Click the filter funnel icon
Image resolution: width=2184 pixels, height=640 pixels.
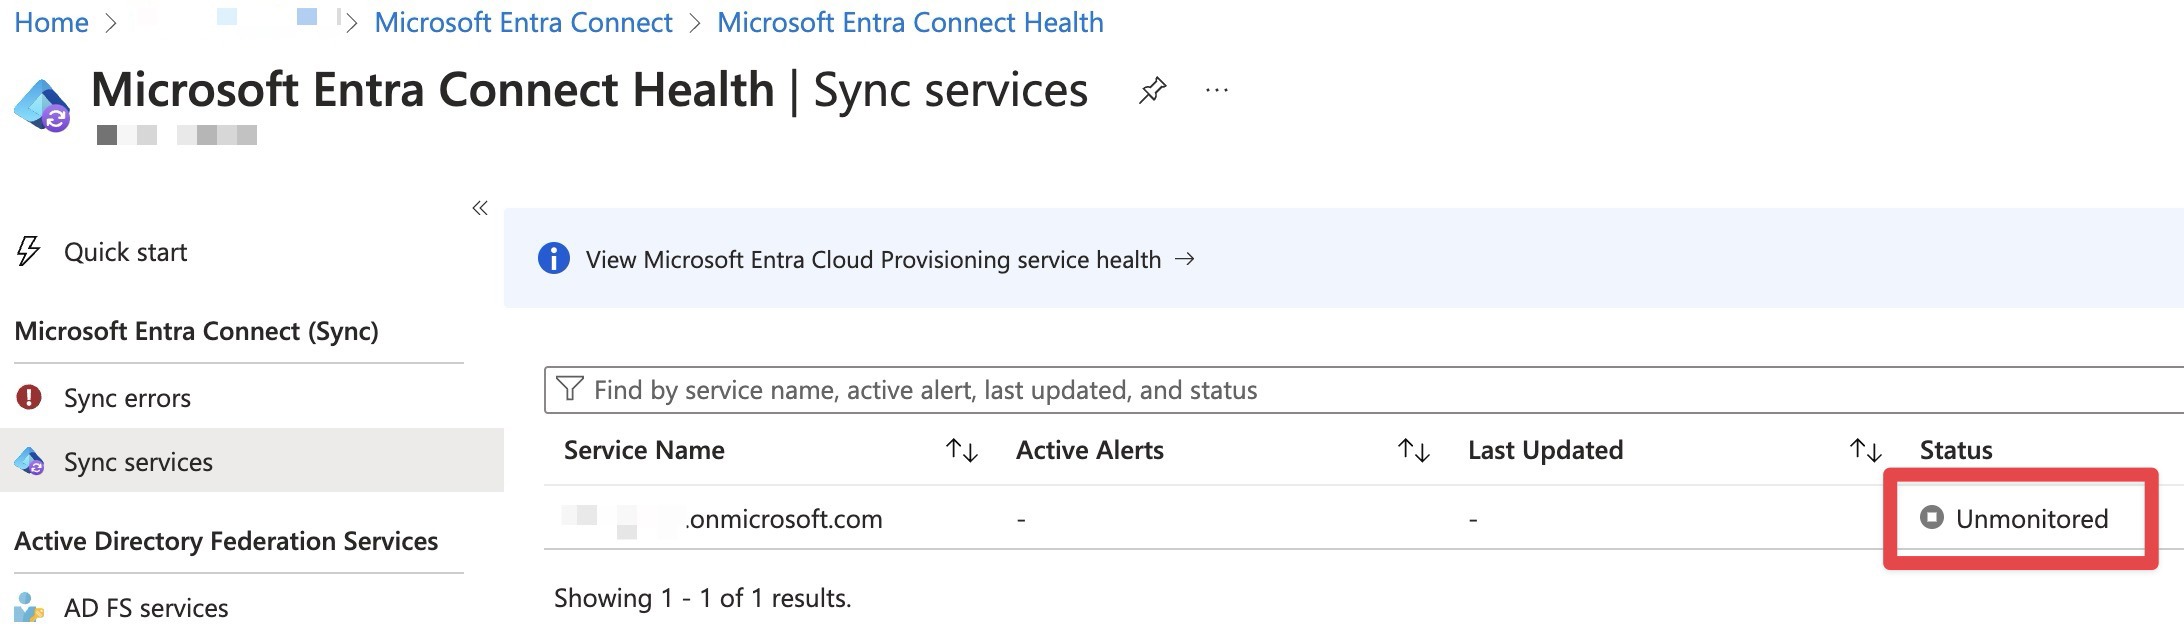point(569,389)
